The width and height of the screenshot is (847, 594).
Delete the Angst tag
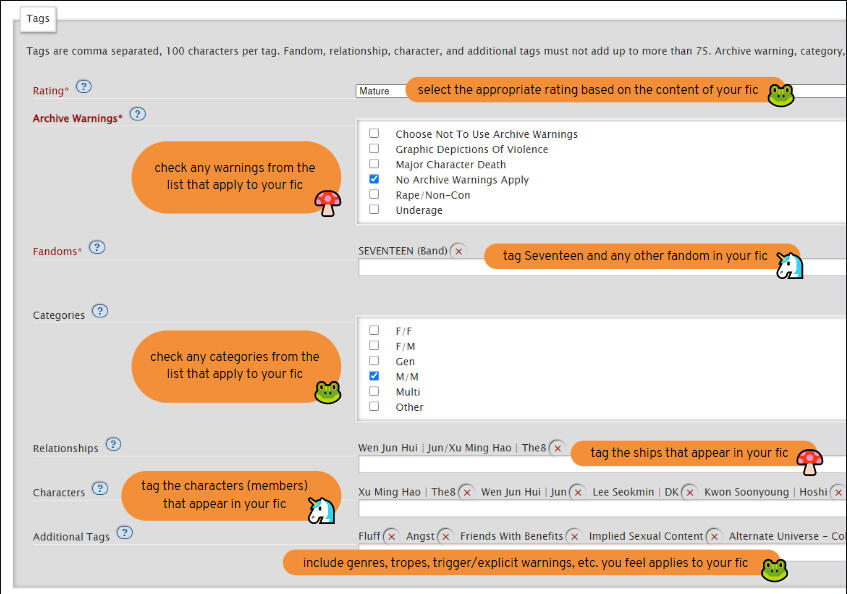(445, 537)
